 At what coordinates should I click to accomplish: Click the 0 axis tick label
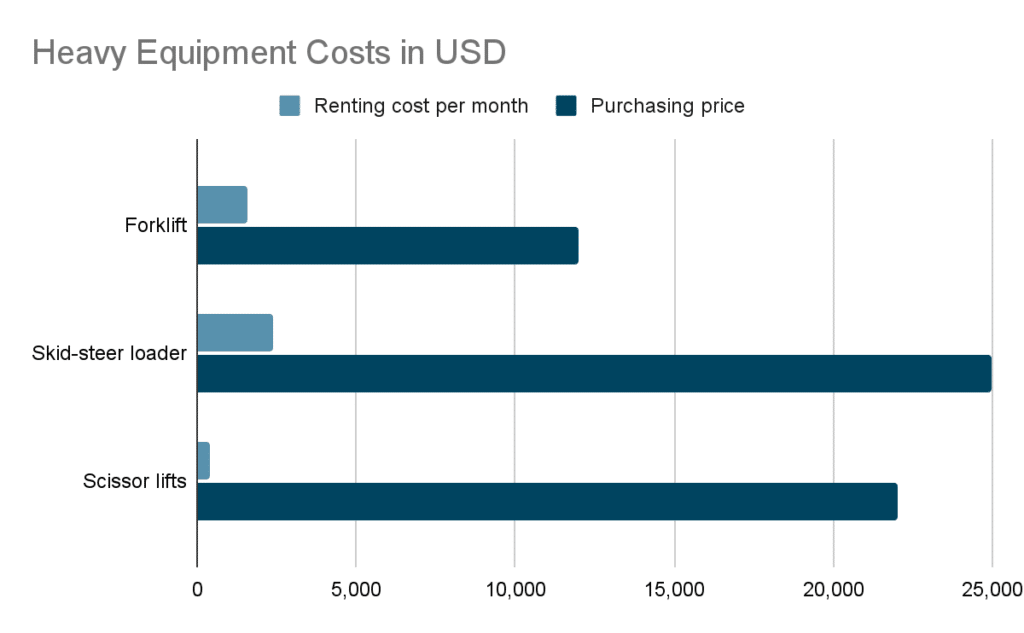197,590
